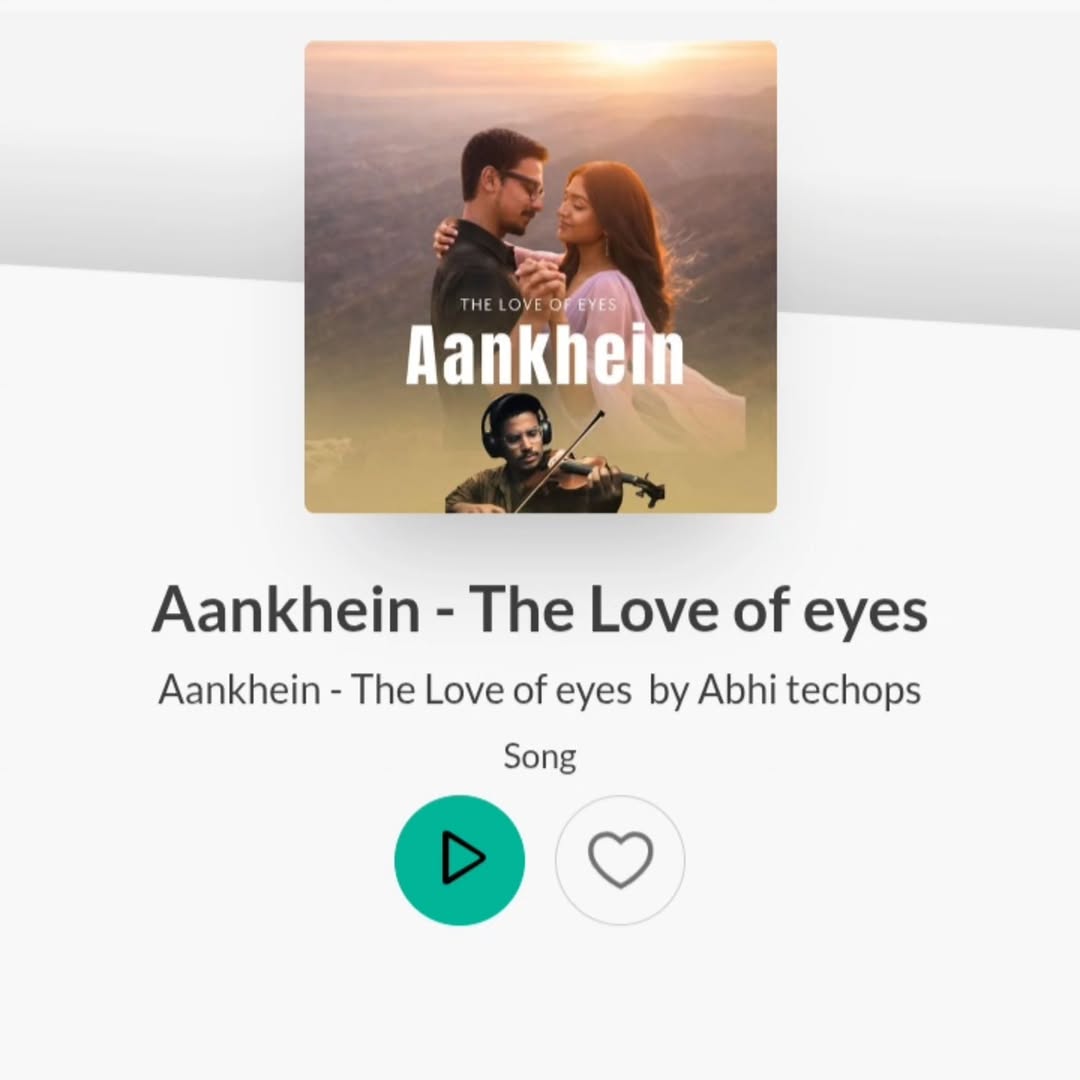Image resolution: width=1080 pixels, height=1080 pixels.
Task: Click the bold Aankhein text on cover
Action: click(x=544, y=355)
